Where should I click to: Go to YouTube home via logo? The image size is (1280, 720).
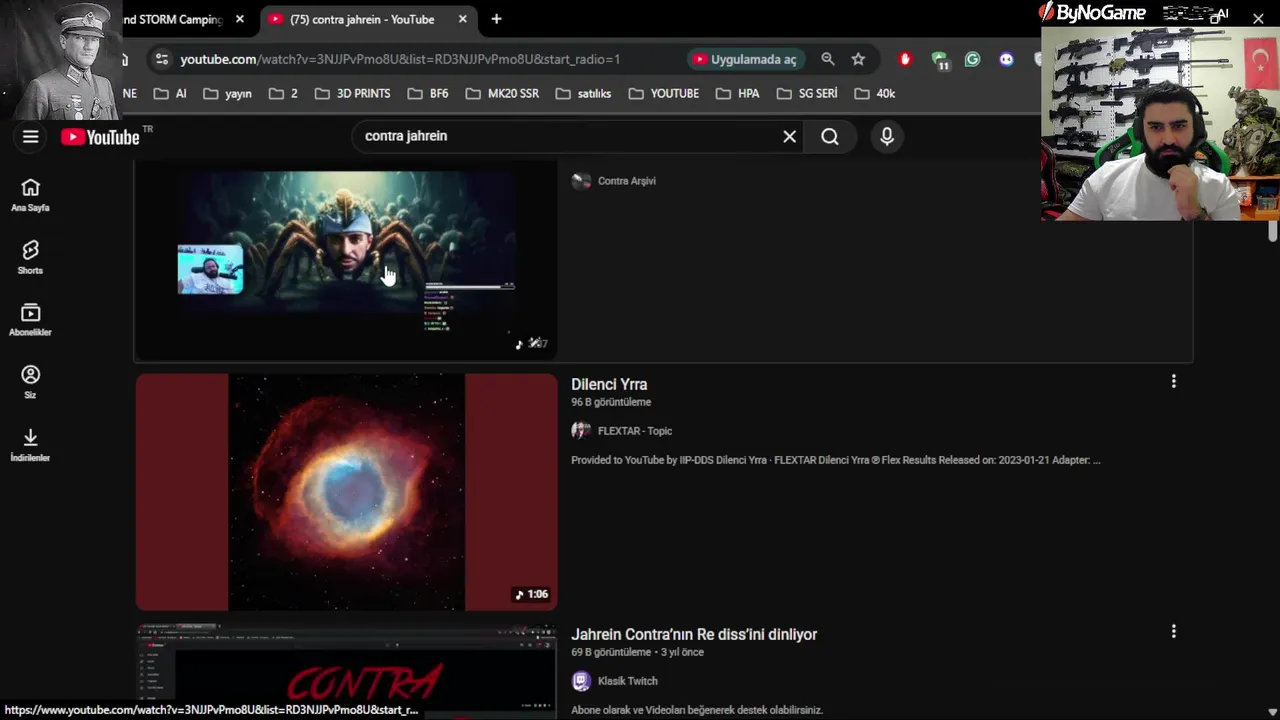(x=100, y=137)
